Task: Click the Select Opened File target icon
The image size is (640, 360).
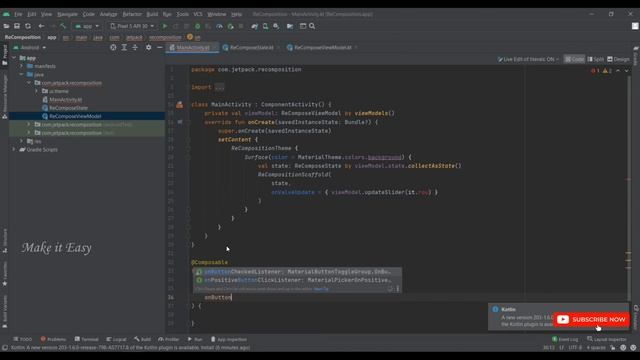Action: pyautogui.click(x=113, y=47)
